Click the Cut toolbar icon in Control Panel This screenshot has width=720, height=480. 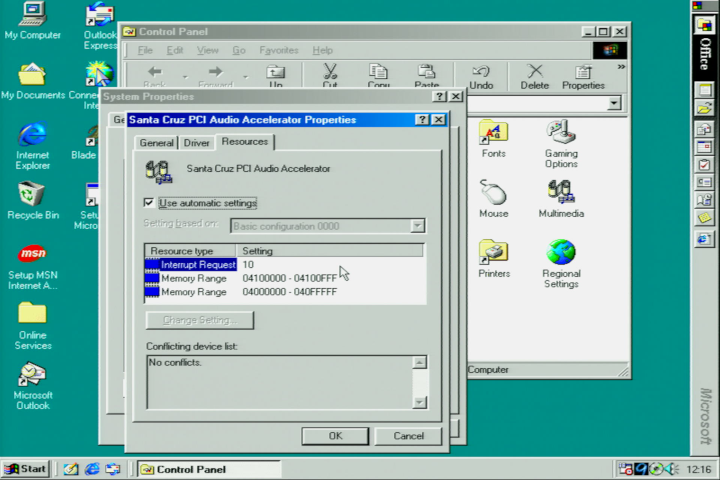pyautogui.click(x=330, y=75)
